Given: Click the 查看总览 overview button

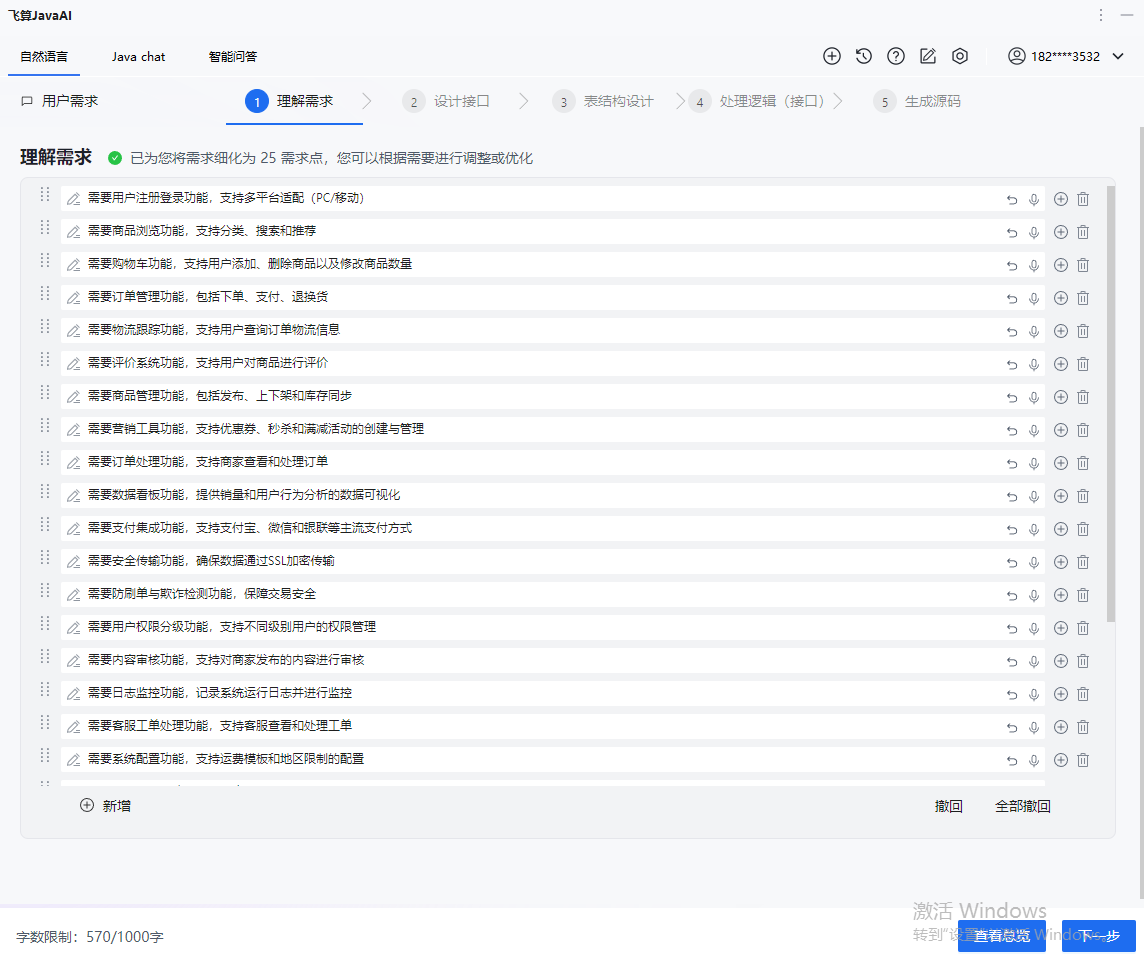Looking at the screenshot, I should [x=1002, y=935].
